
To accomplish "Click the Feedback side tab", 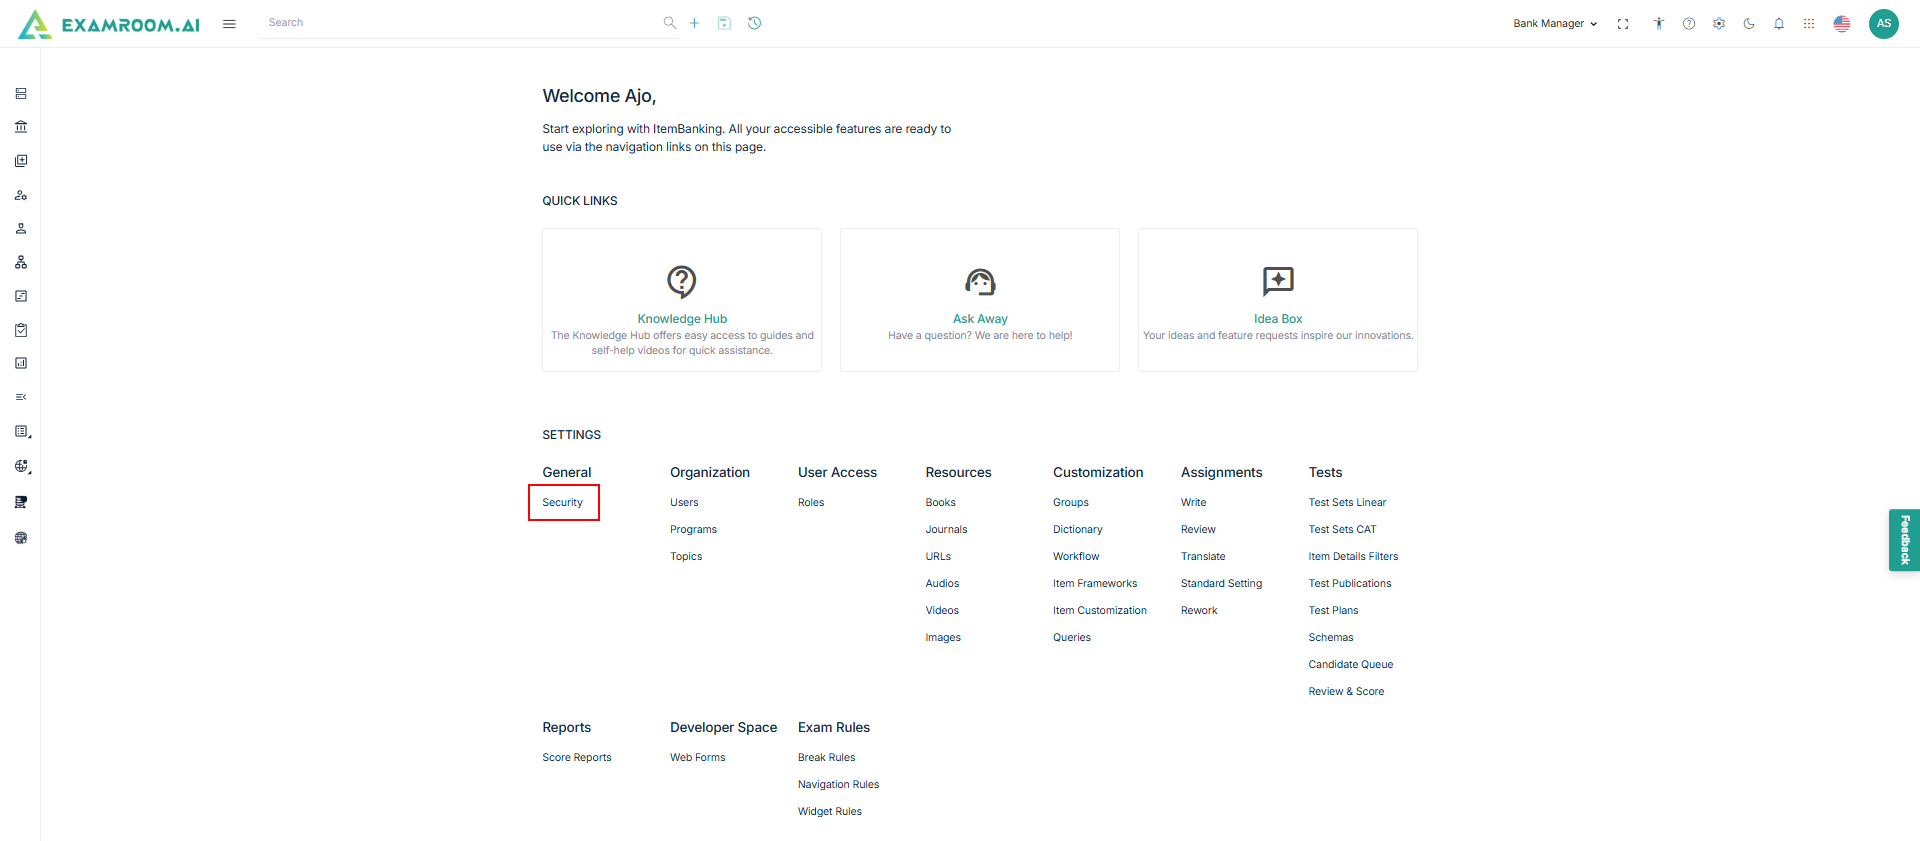I will click(1904, 540).
